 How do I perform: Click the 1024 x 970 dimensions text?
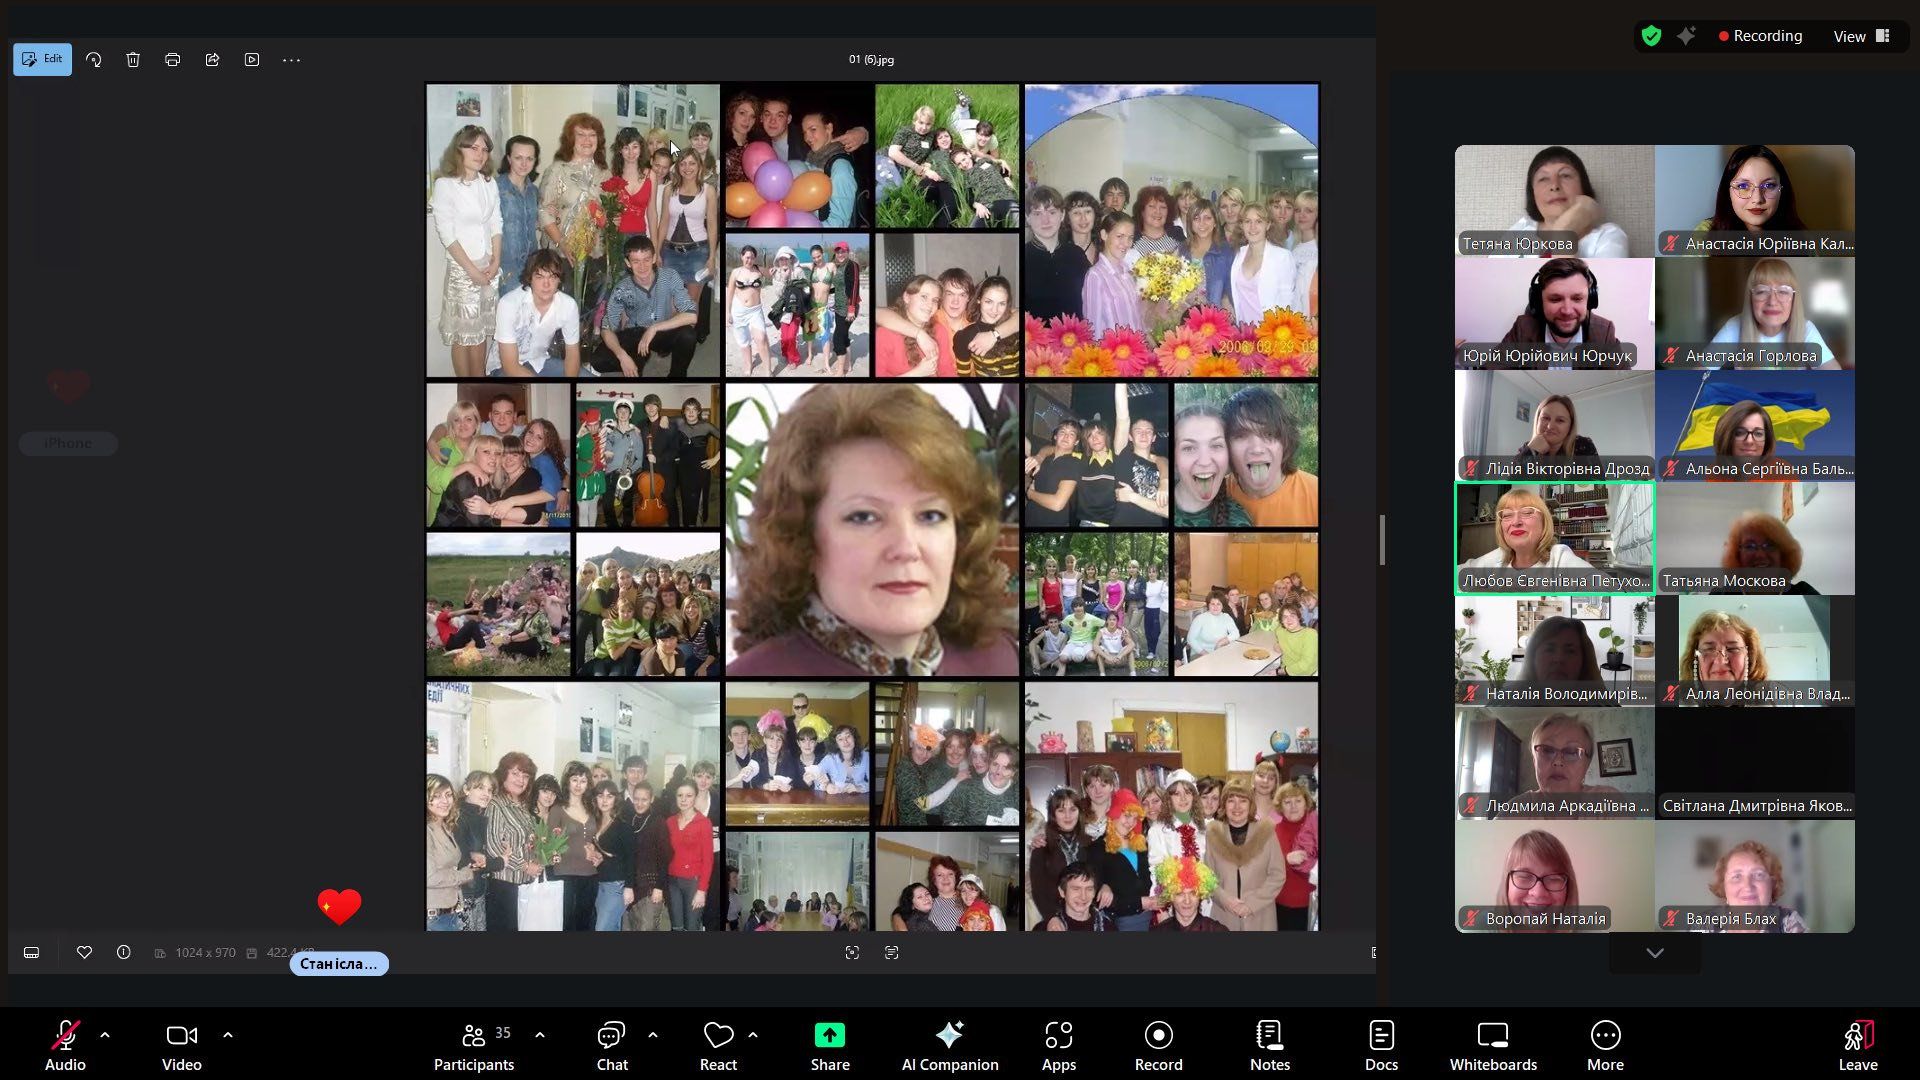coord(205,953)
